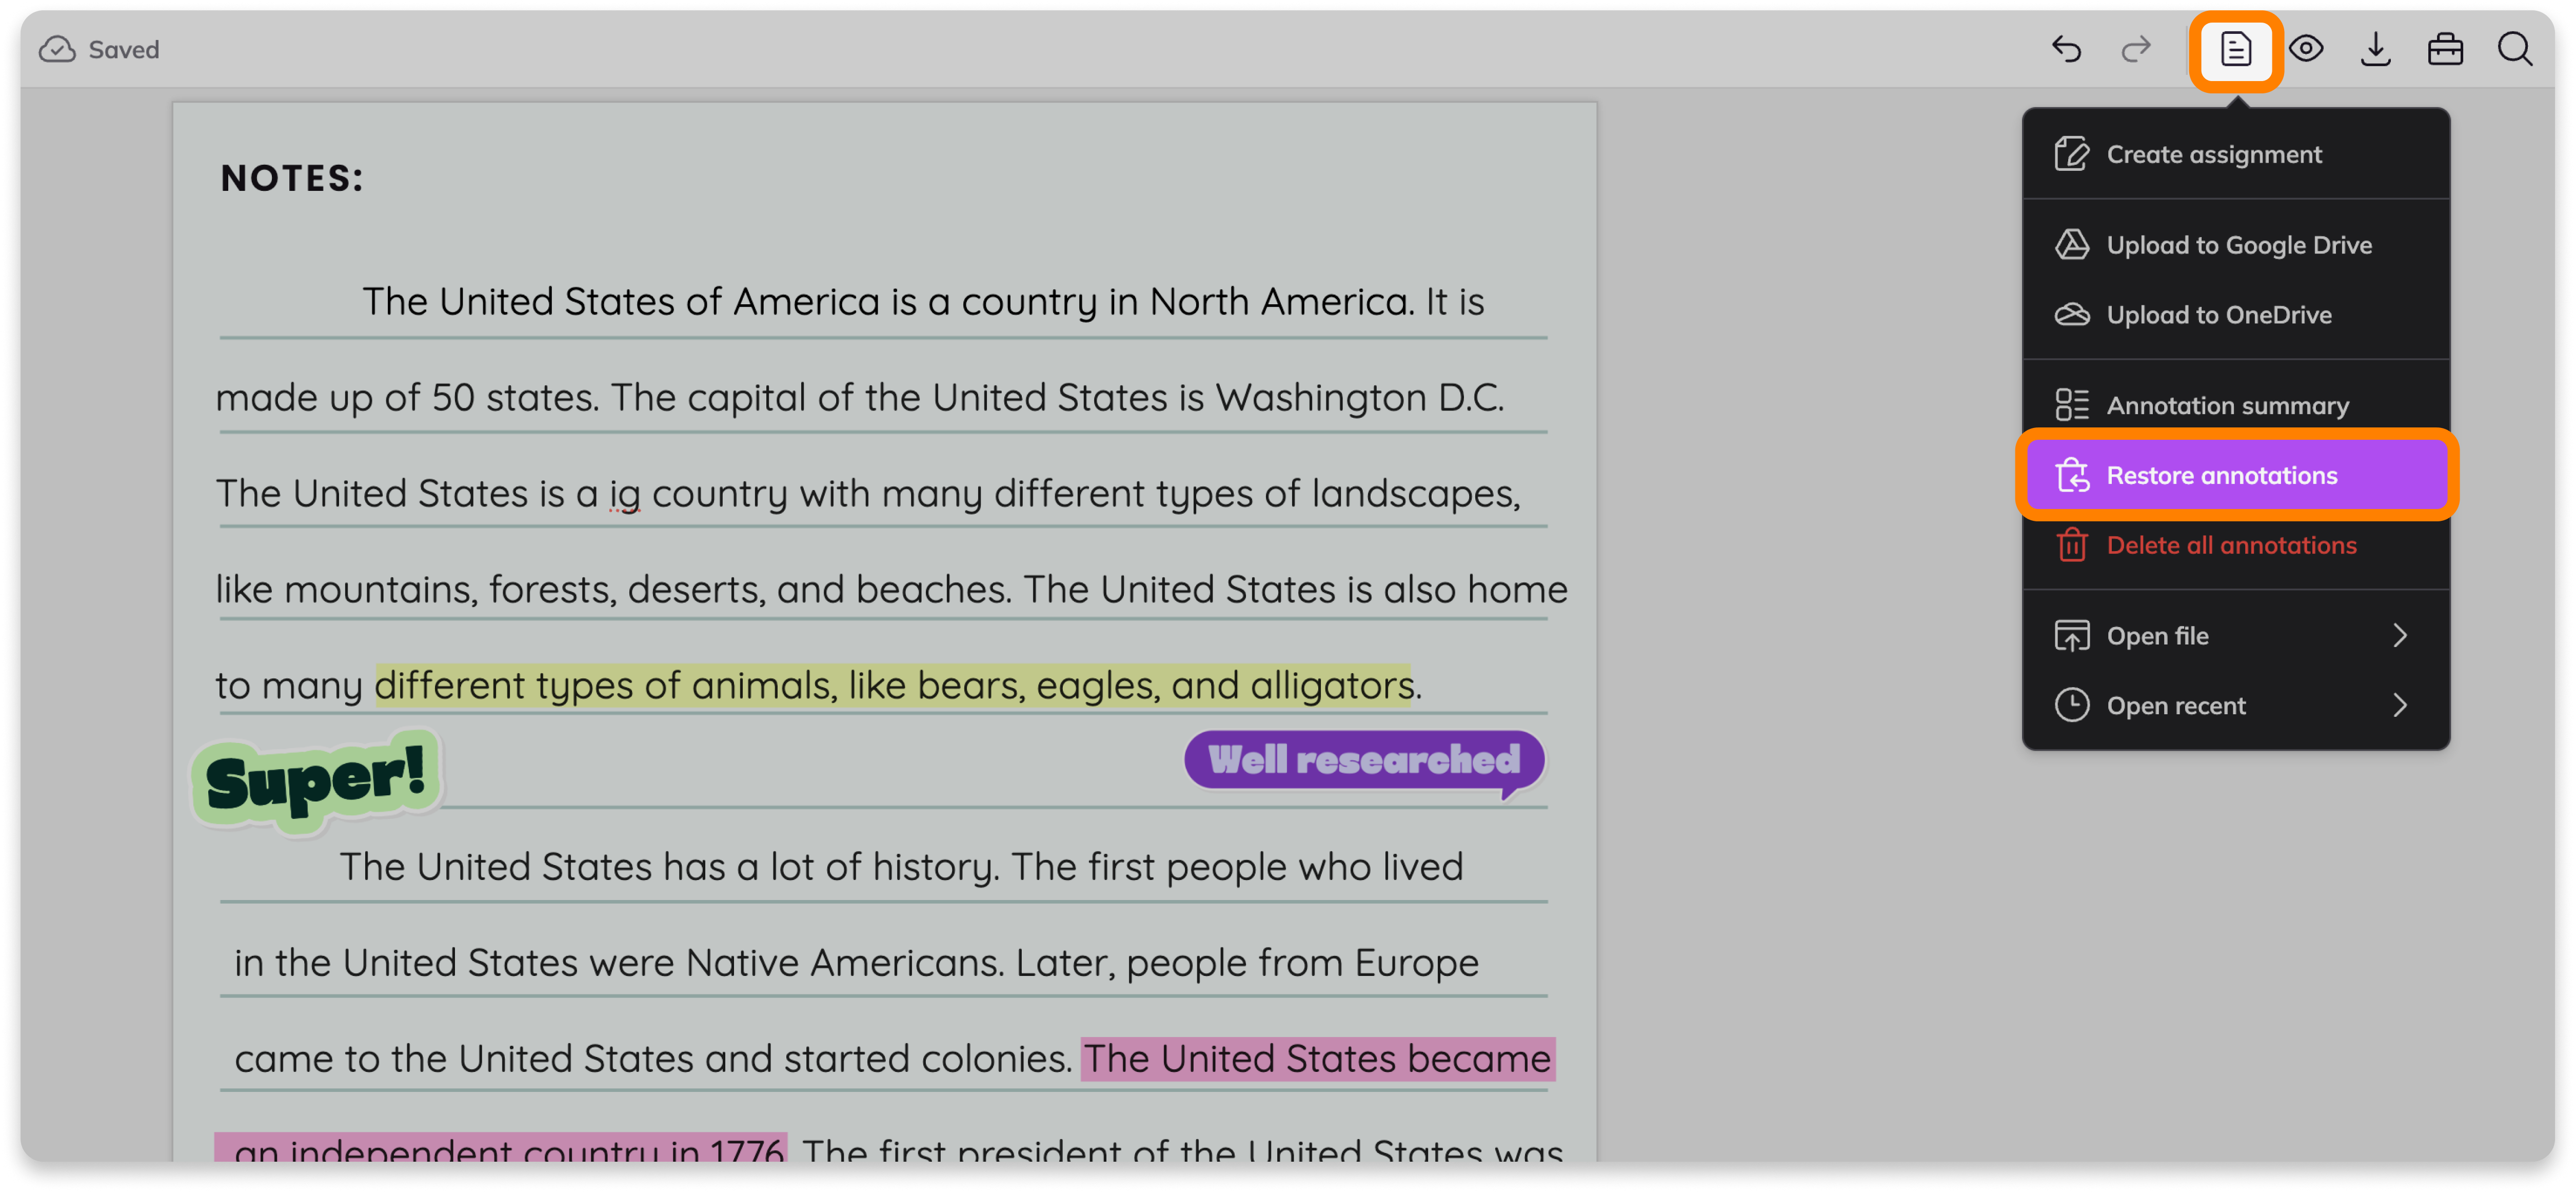Click the red trash can icon
The image size is (2576, 1193).
click(2071, 545)
